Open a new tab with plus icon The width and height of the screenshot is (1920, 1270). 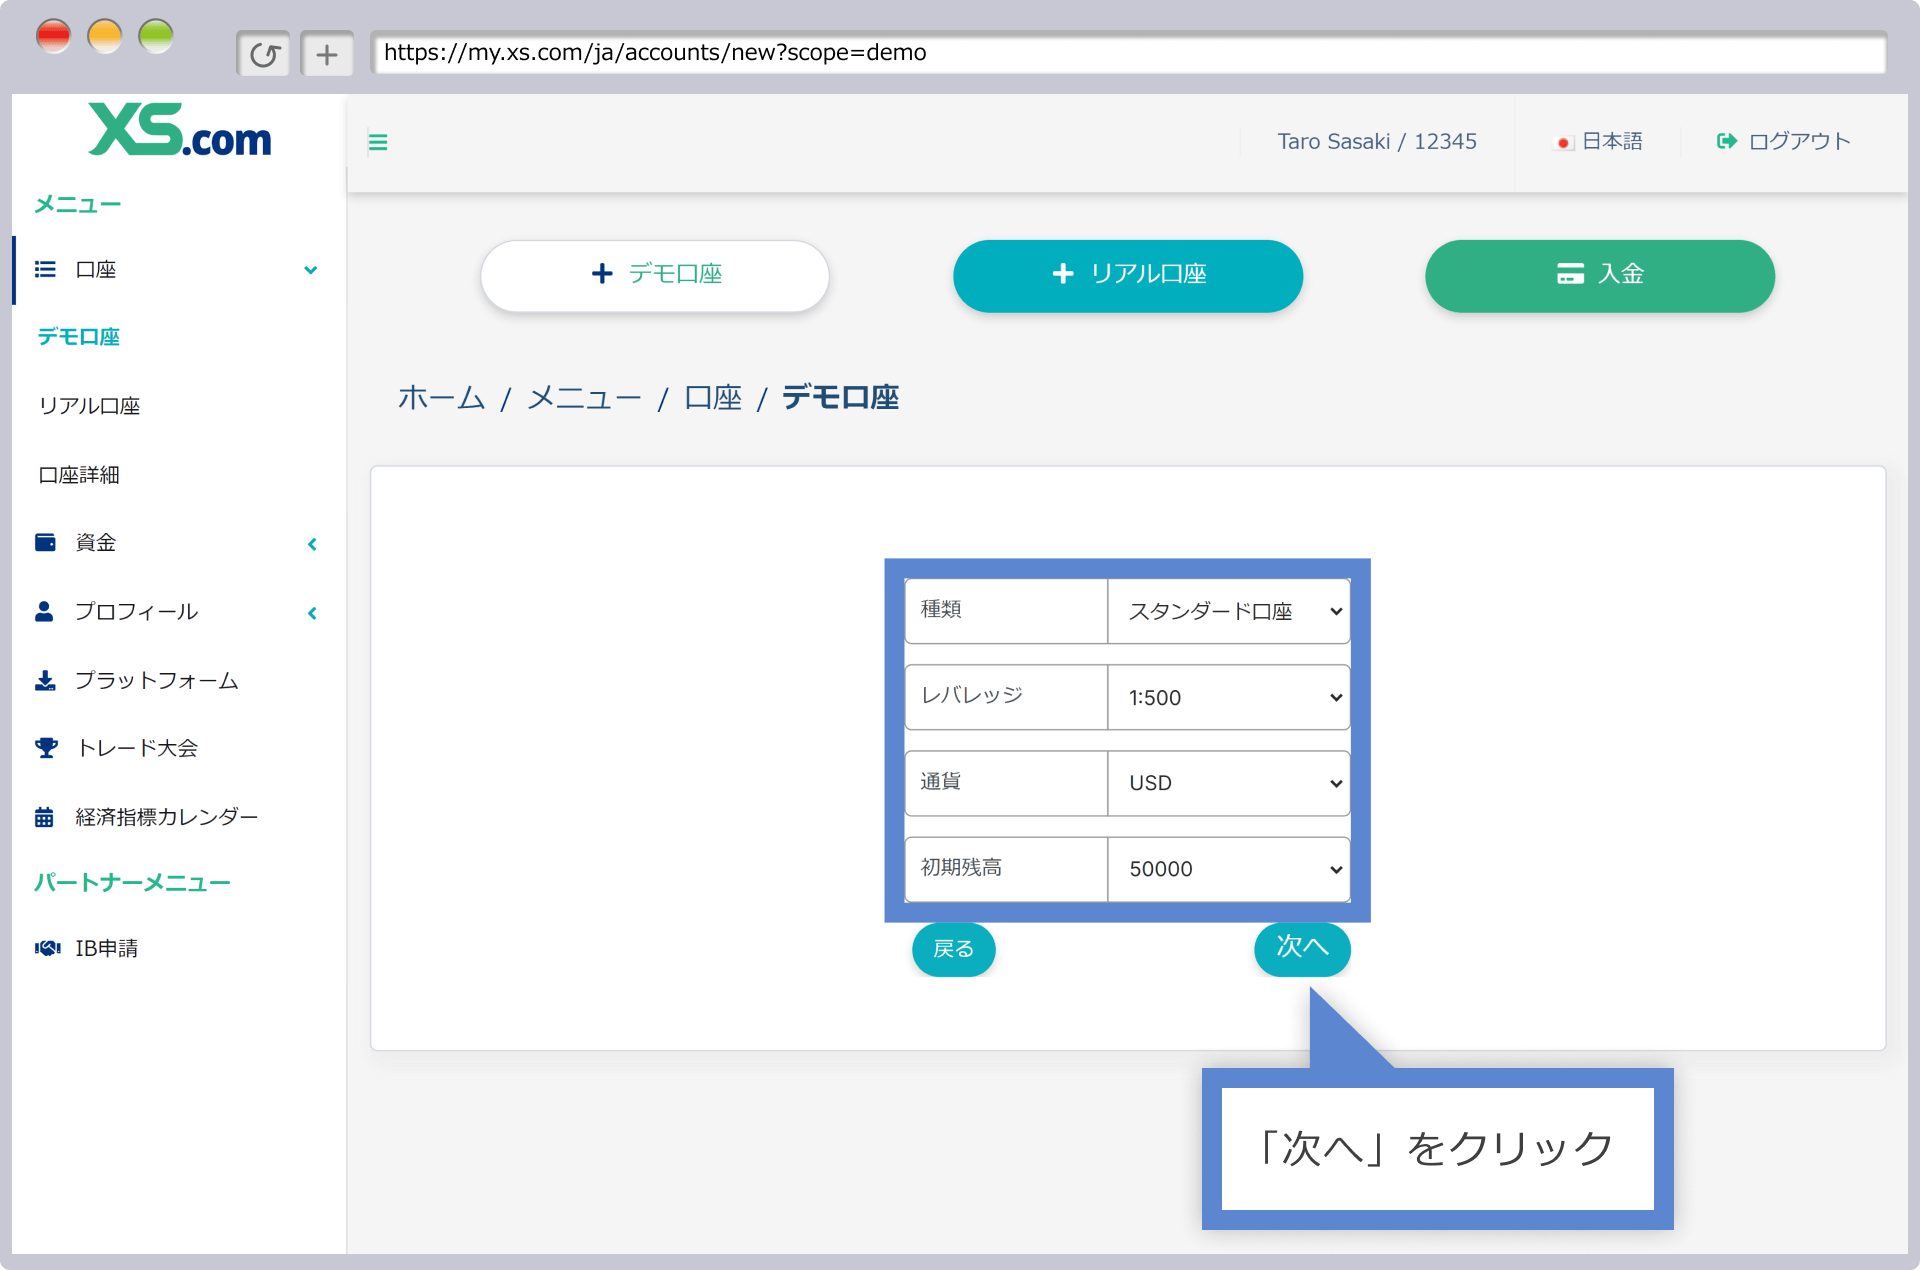pos(327,54)
